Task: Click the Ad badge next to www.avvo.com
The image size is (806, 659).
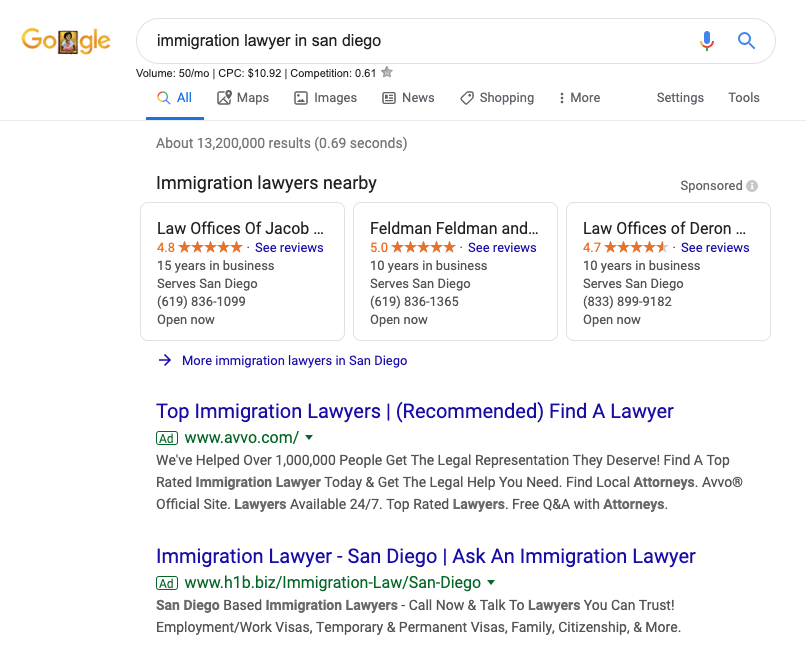Action: point(167,438)
